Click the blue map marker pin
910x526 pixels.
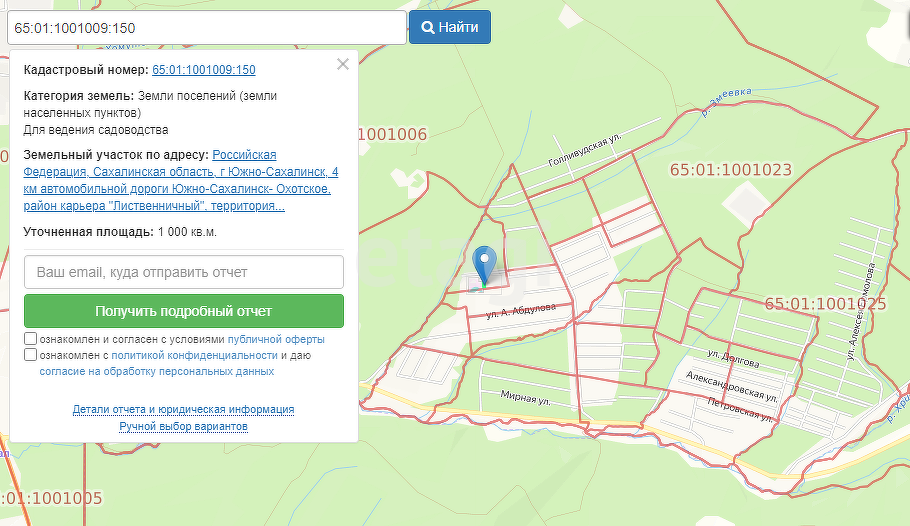coord(484,263)
